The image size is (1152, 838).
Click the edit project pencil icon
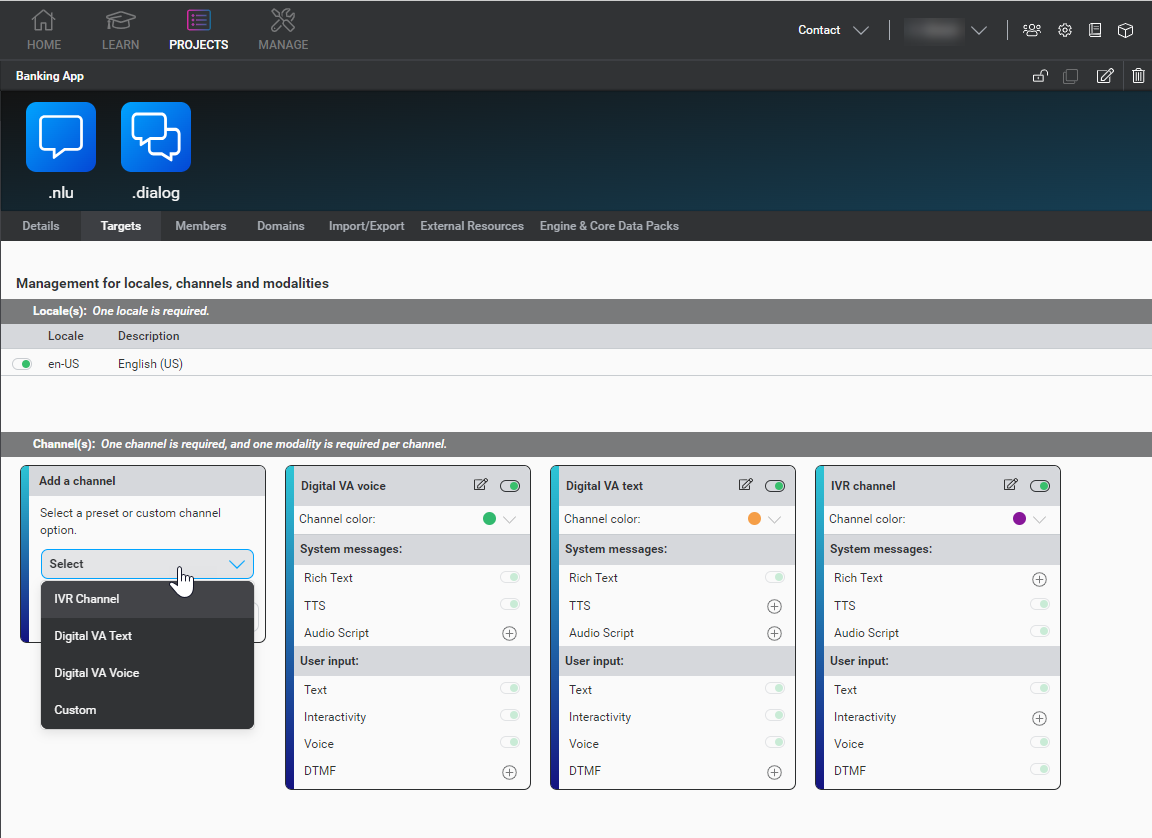click(x=1104, y=76)
